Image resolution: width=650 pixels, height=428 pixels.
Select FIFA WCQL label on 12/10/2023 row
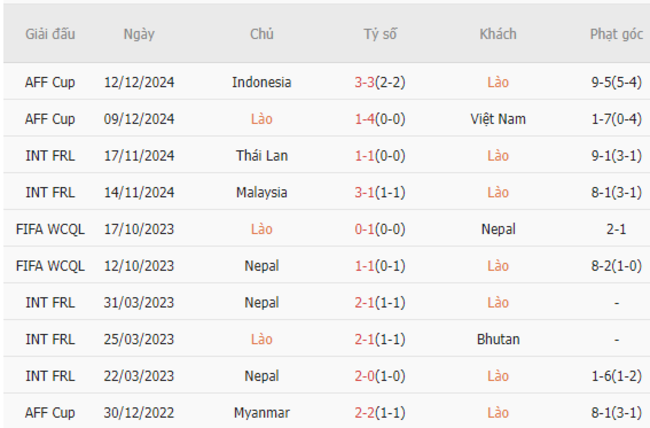pyautogui.click(x=50, y=266)
